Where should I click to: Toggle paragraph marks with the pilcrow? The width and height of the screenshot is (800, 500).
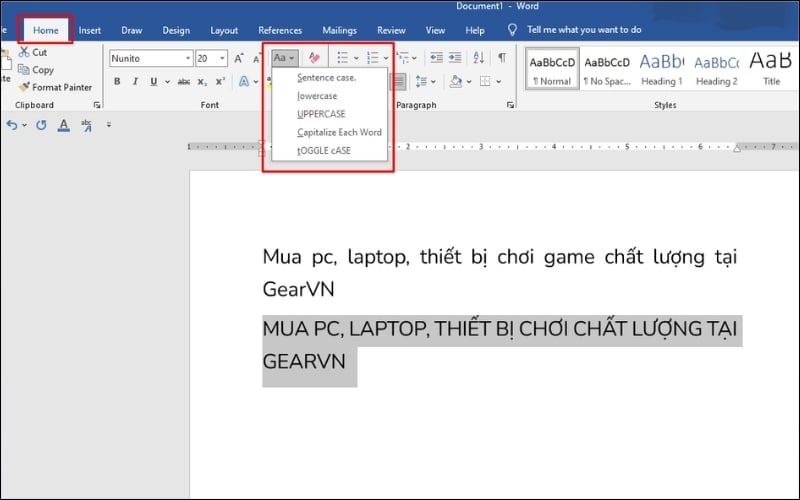click(502, 58)
